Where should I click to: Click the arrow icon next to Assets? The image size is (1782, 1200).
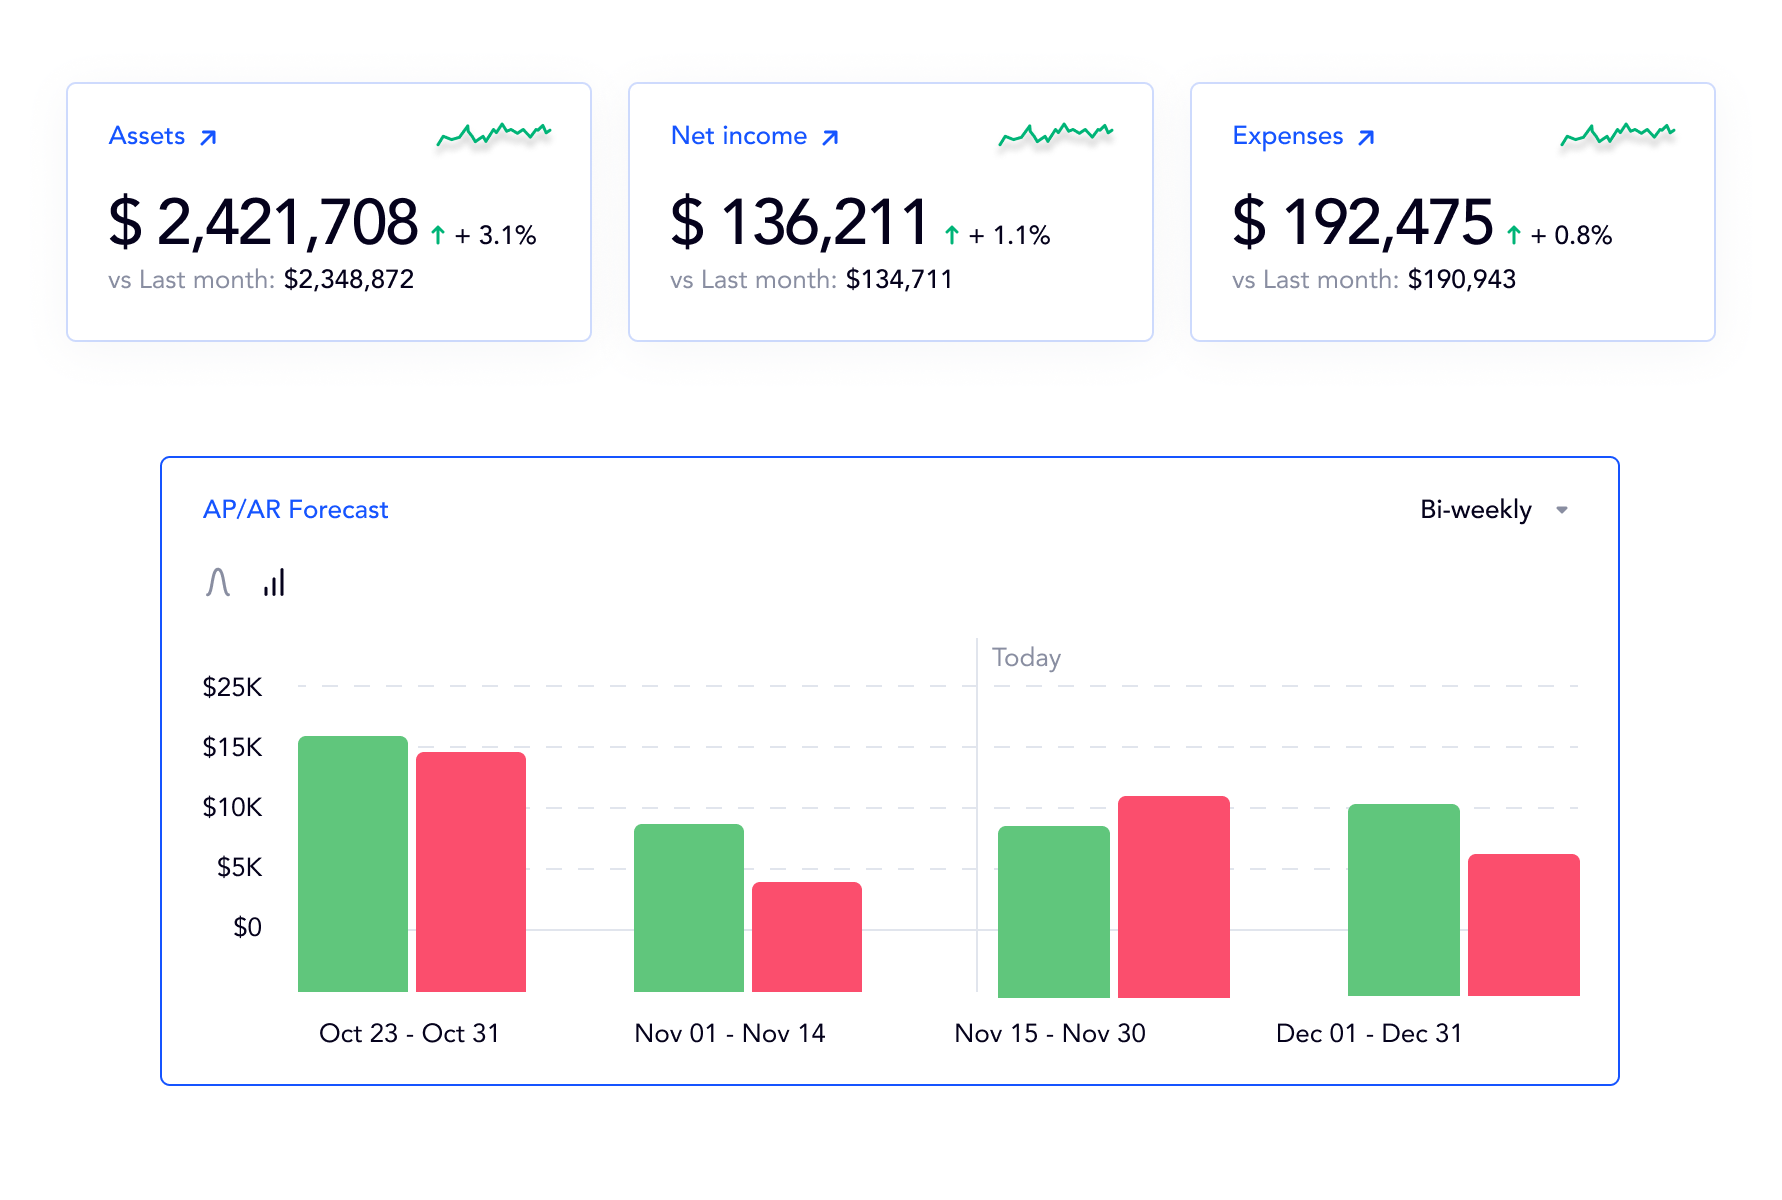(208, 137)
